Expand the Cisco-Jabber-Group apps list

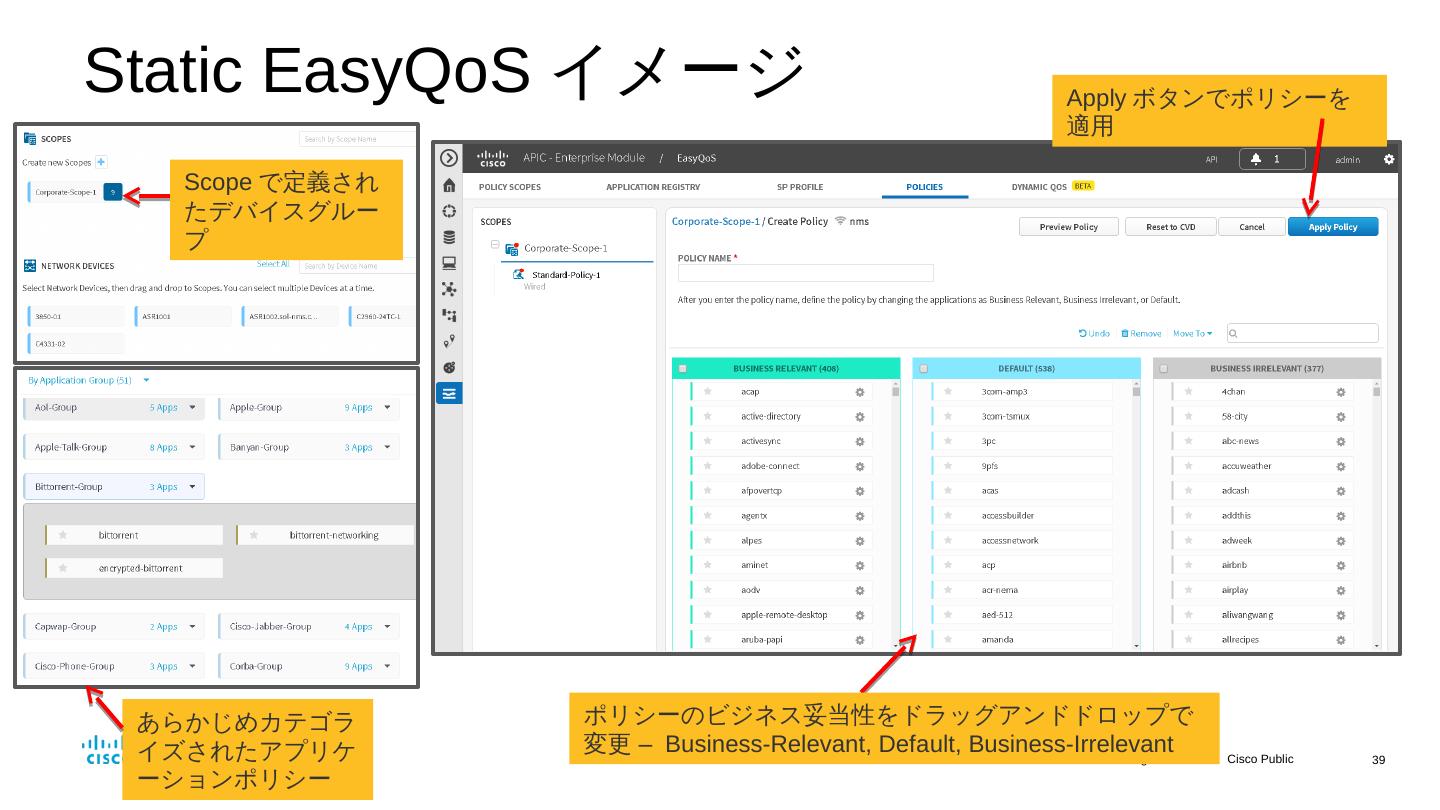point(386,627)
